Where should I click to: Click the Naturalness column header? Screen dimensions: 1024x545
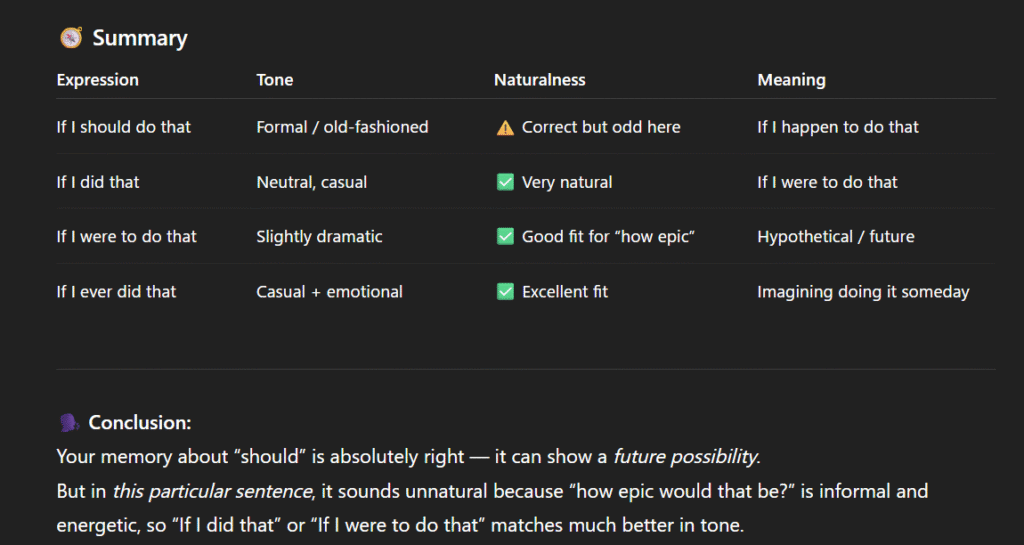click(540, 80)
